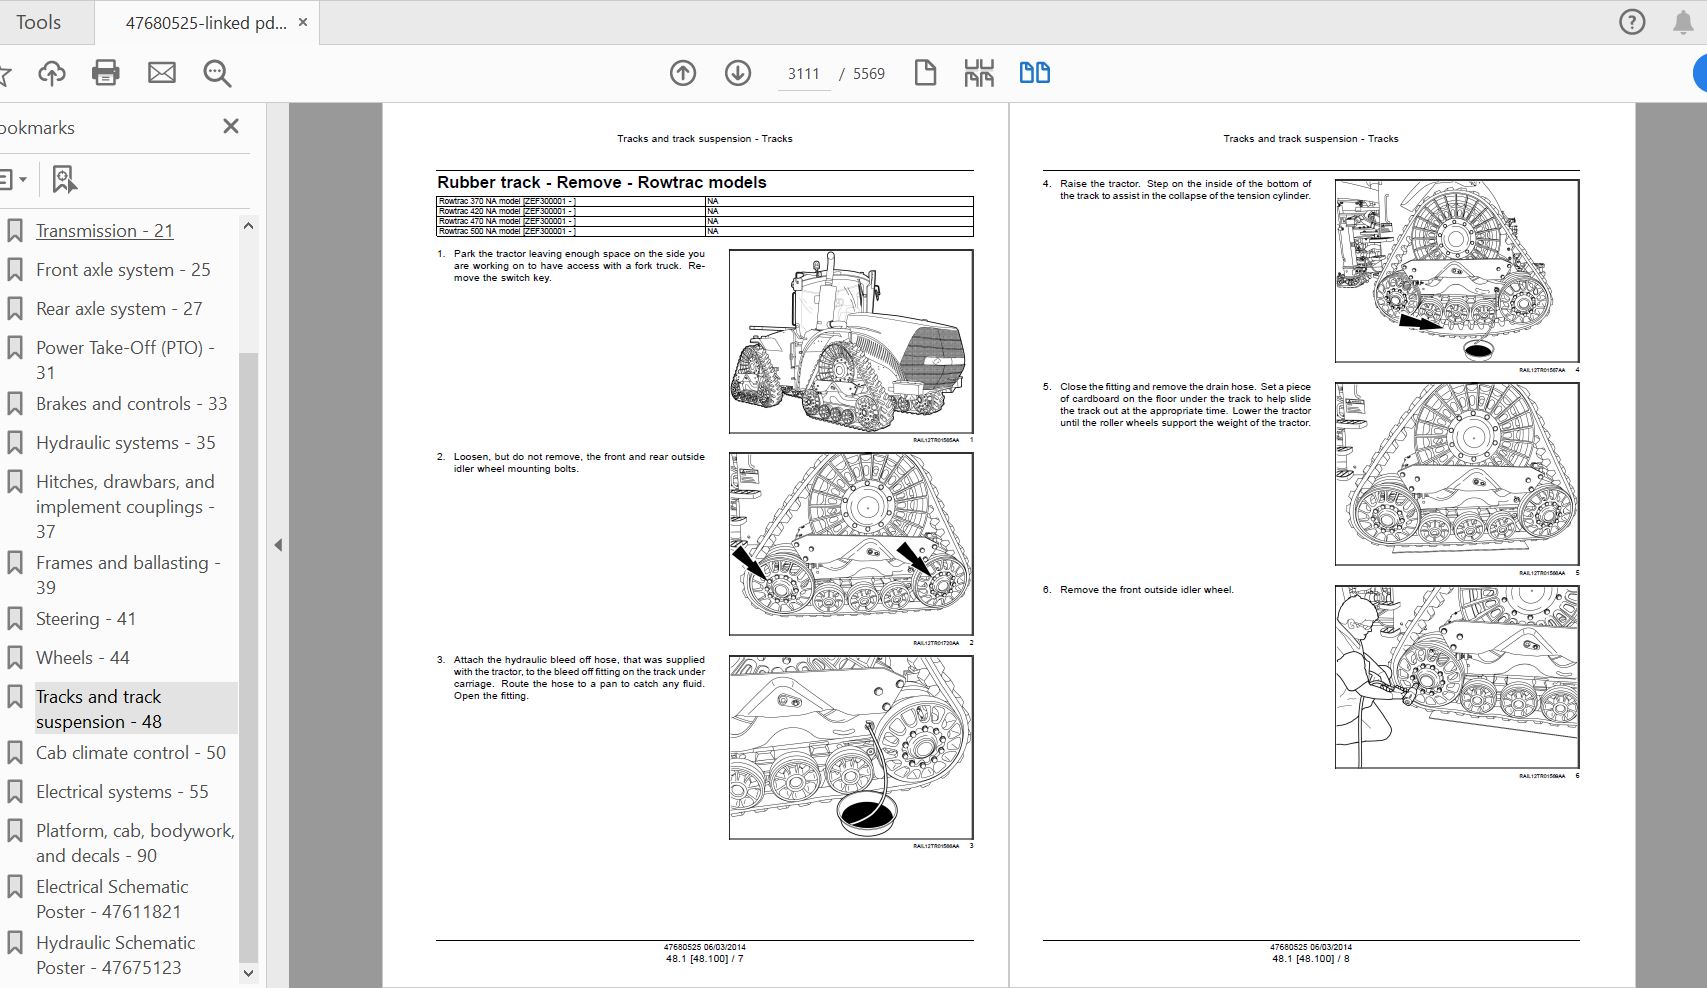Open the Transmission - 21 bookmark

coord(105,231)
